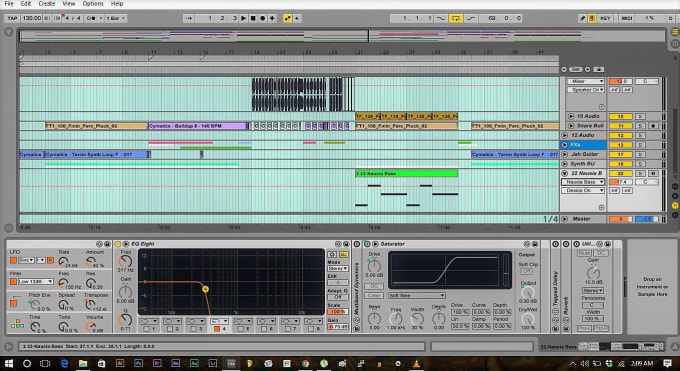
Task: Open the 1 Bar quantization menu
Action: tap(116, 18)
